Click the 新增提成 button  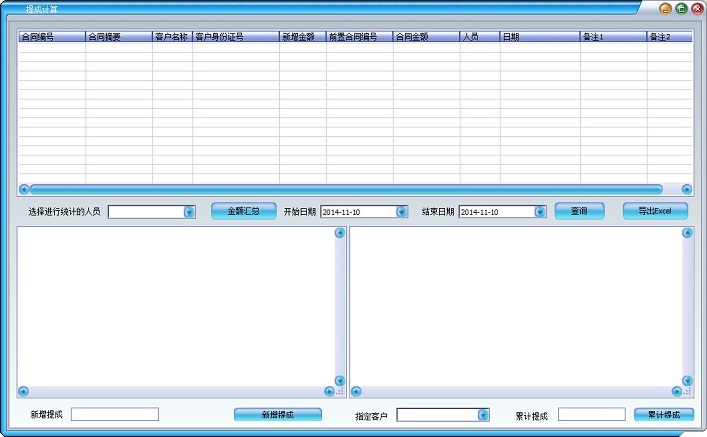pos(278,414)
